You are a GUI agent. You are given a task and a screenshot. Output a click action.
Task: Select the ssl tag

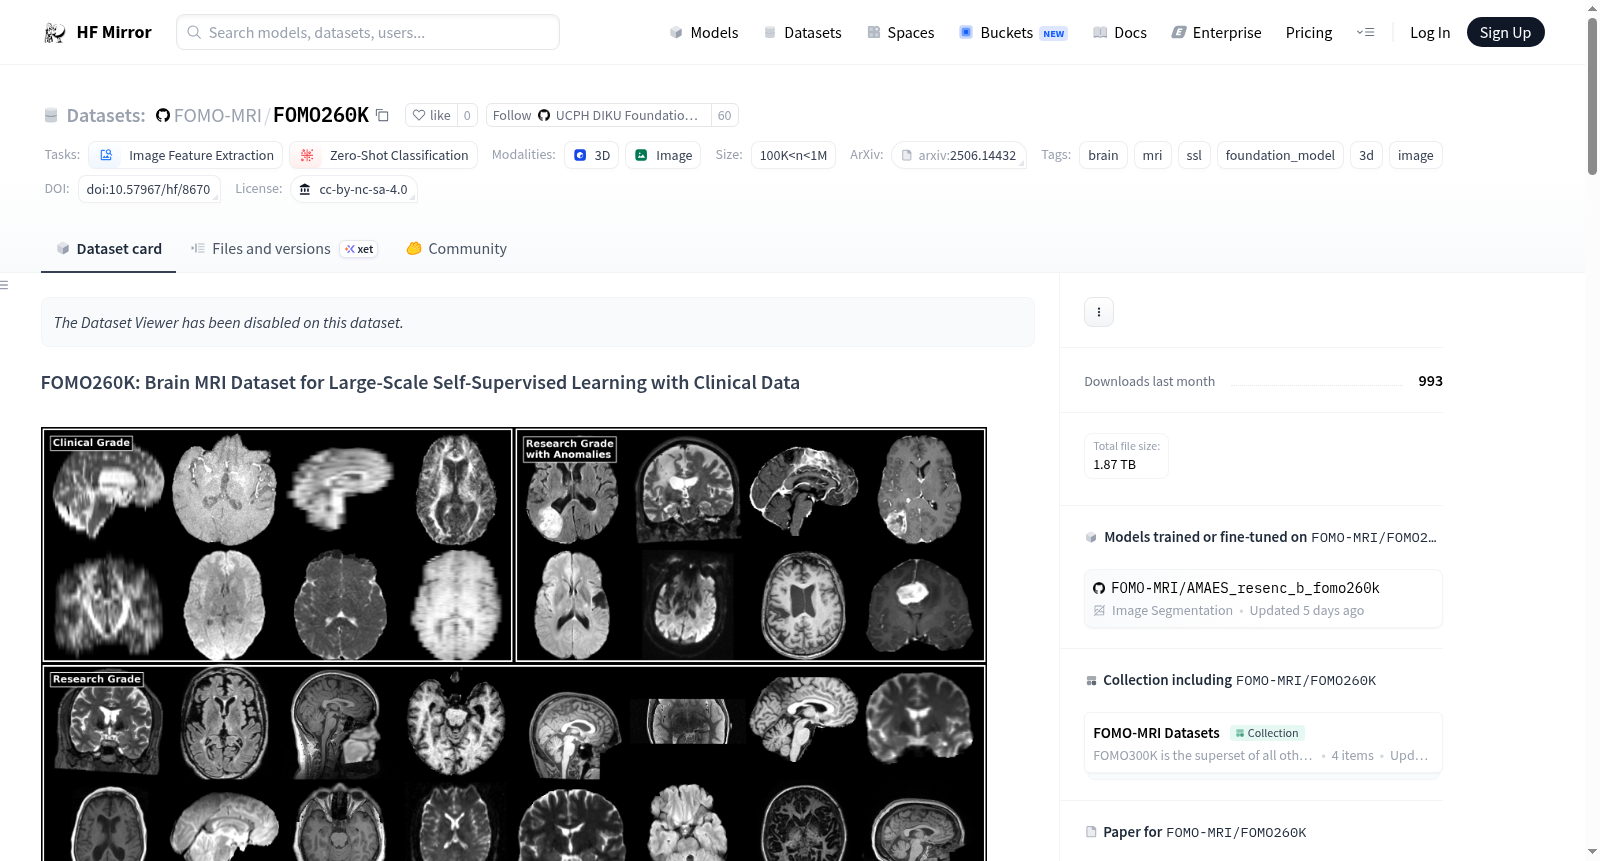1194,155
